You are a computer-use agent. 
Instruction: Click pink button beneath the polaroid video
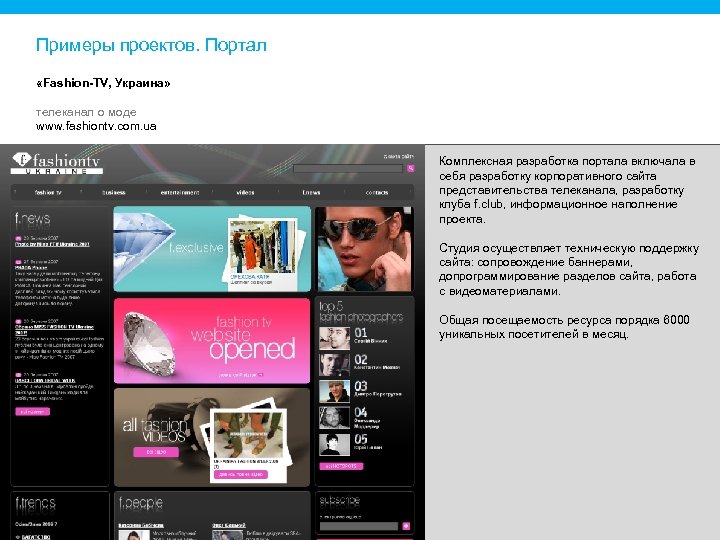coord(241,474)
